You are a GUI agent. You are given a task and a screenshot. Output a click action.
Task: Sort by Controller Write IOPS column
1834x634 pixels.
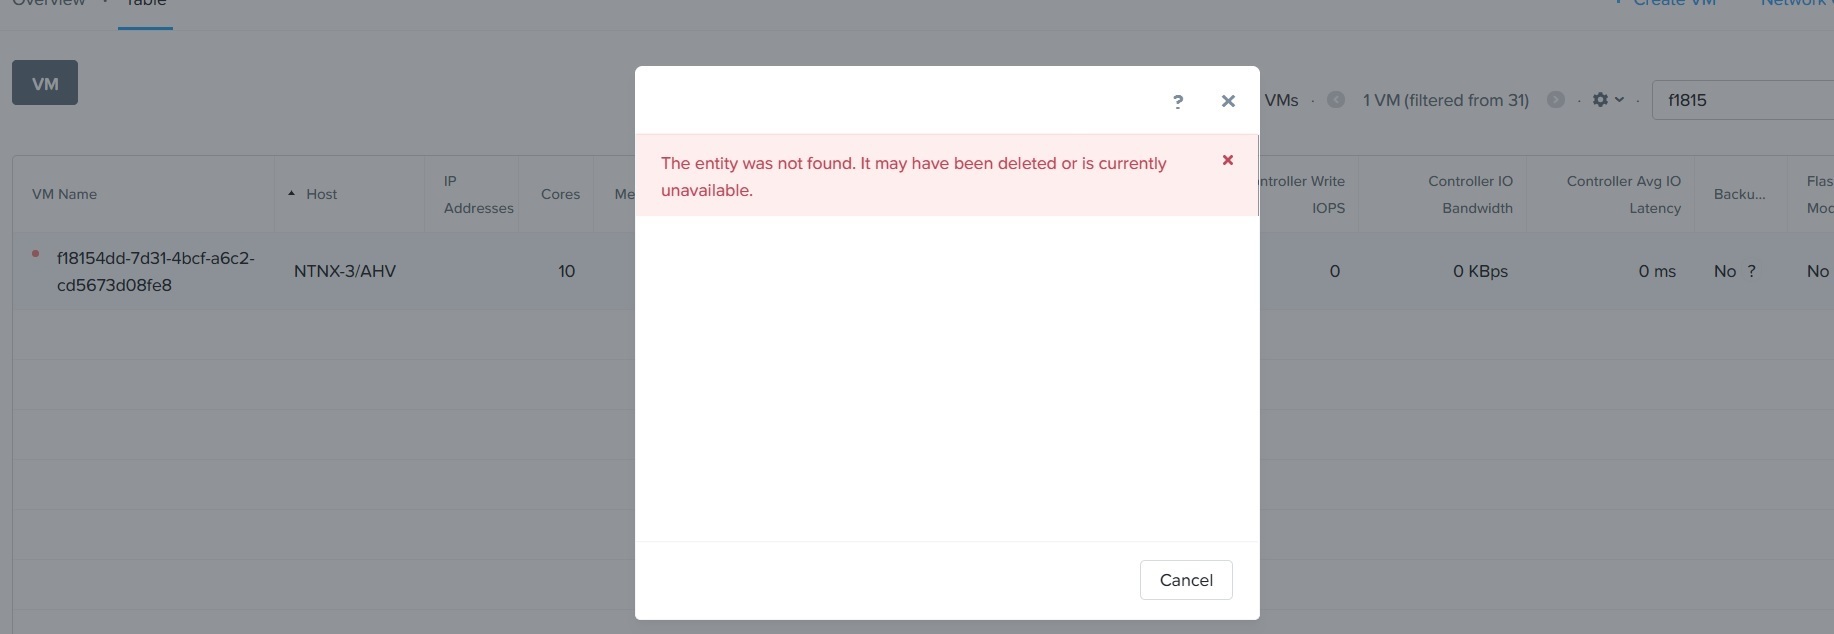(x=1303, y=194)
